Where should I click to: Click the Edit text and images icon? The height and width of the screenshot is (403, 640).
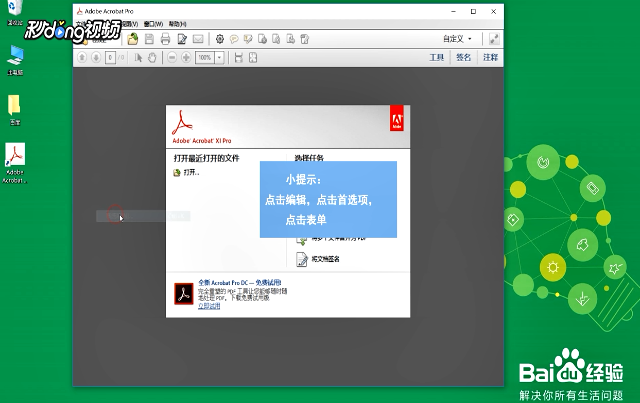click(182, 39)
